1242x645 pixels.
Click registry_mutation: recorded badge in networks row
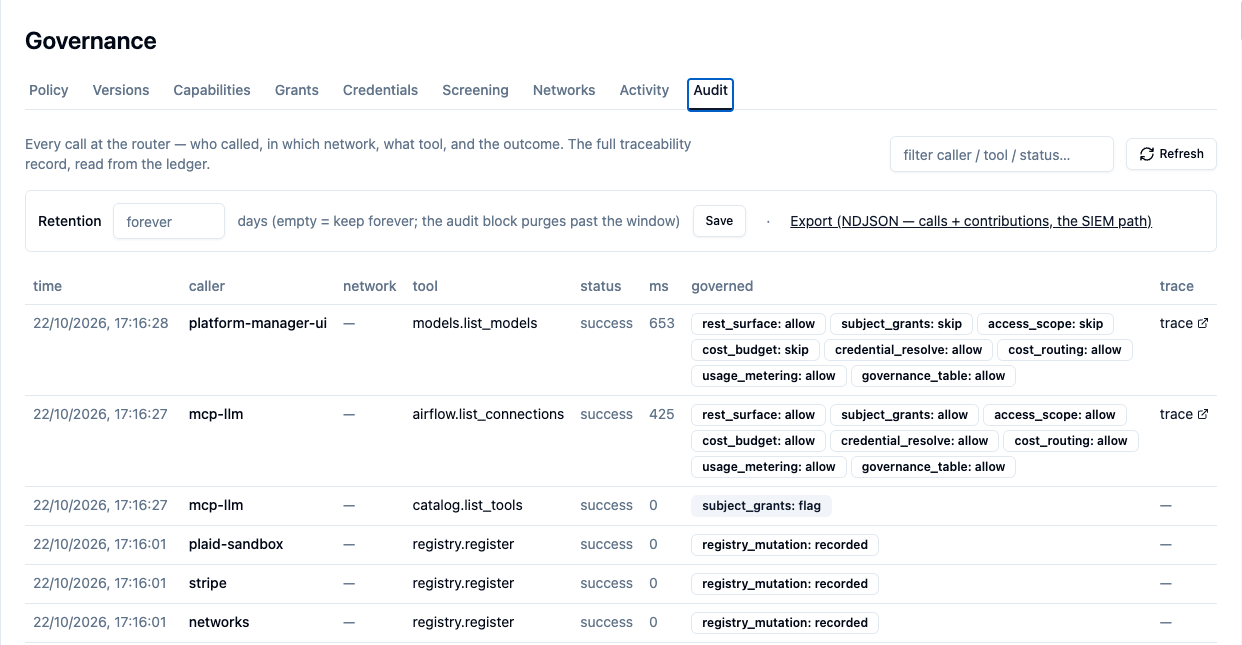(785, 623)
